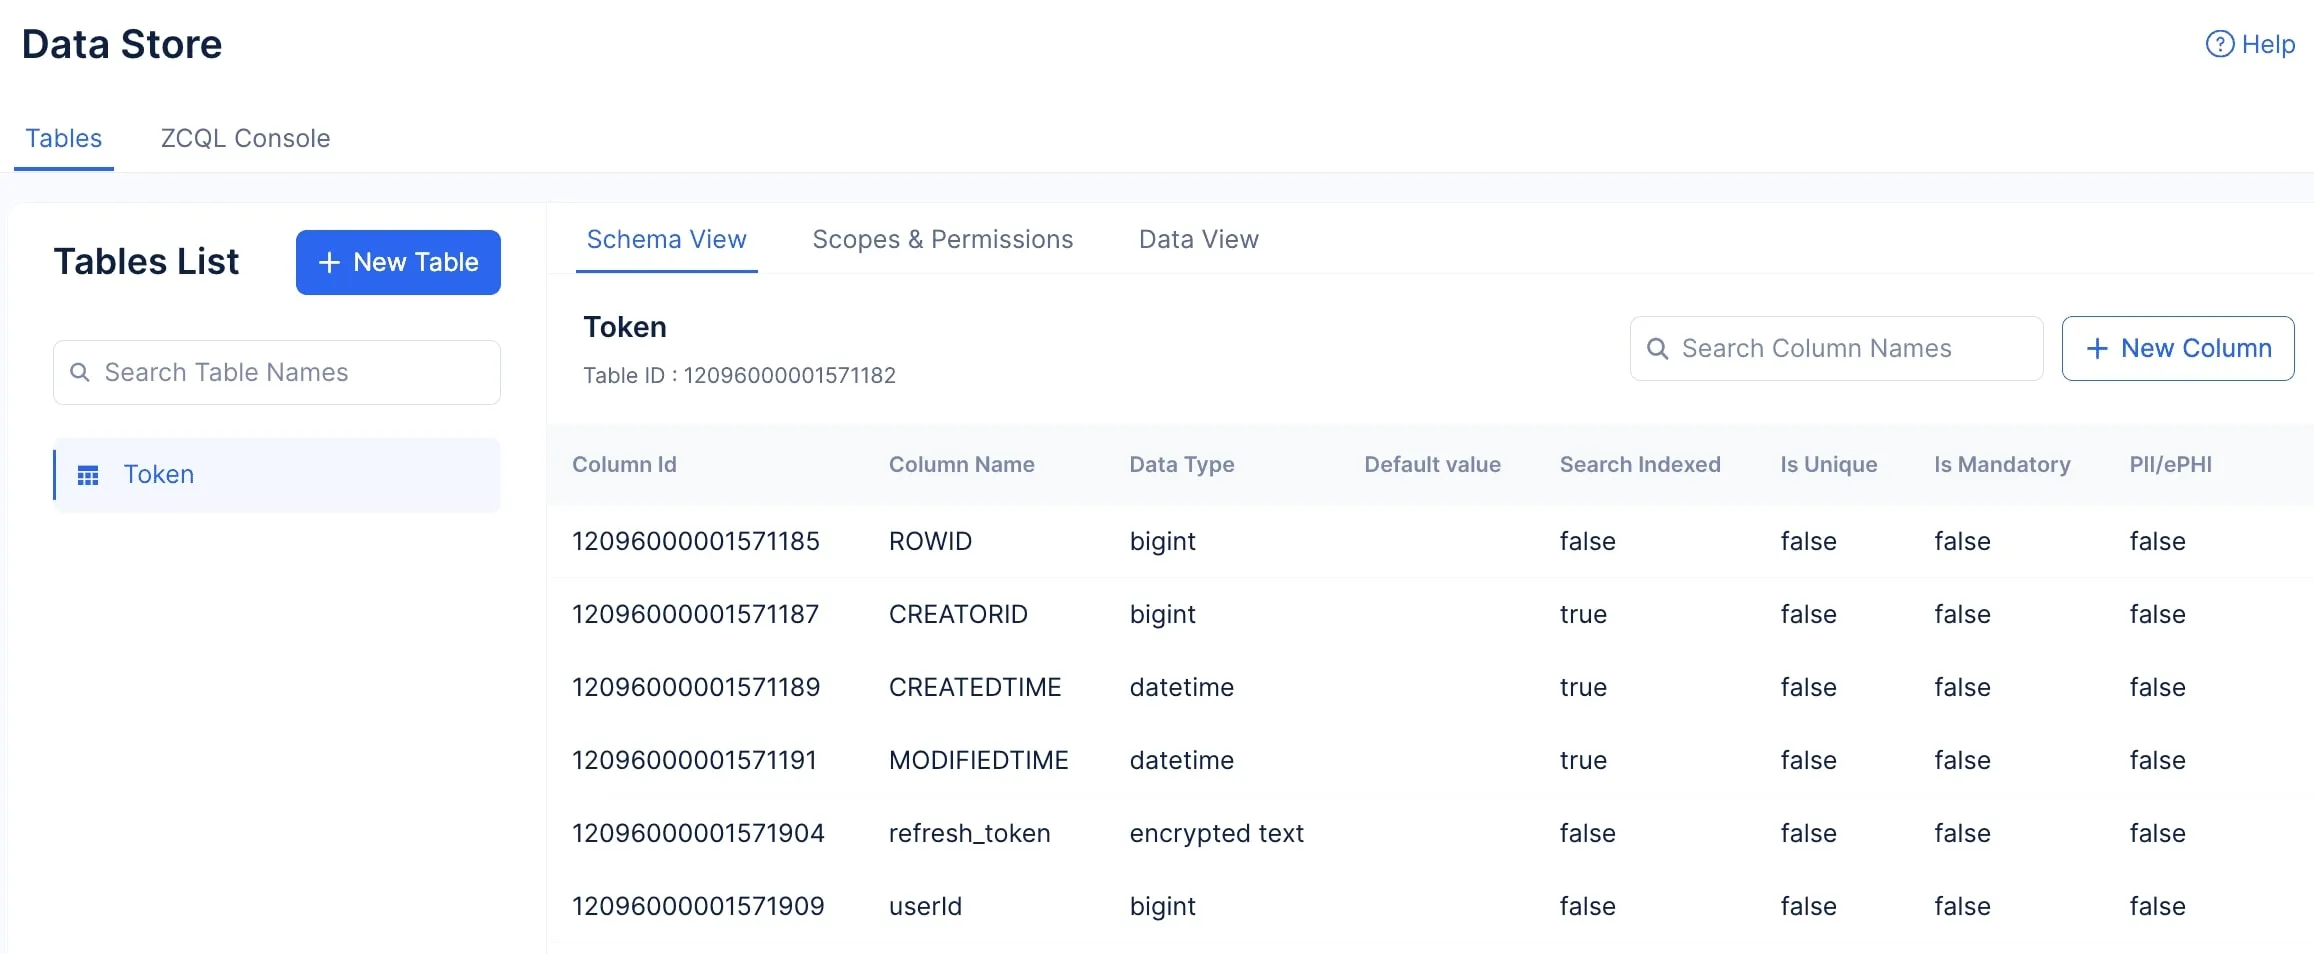Image resolution: width=2314 pixels, height=954 pixels.
Task: Click the refresh_token column row
Action: (969, 833)
